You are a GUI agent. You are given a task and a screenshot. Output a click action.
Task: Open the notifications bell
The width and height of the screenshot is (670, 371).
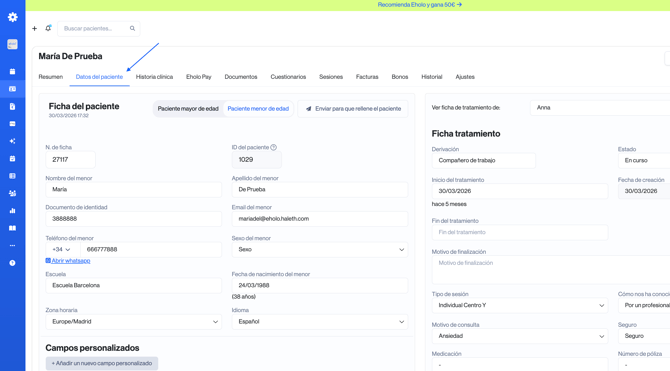[48, 28]
